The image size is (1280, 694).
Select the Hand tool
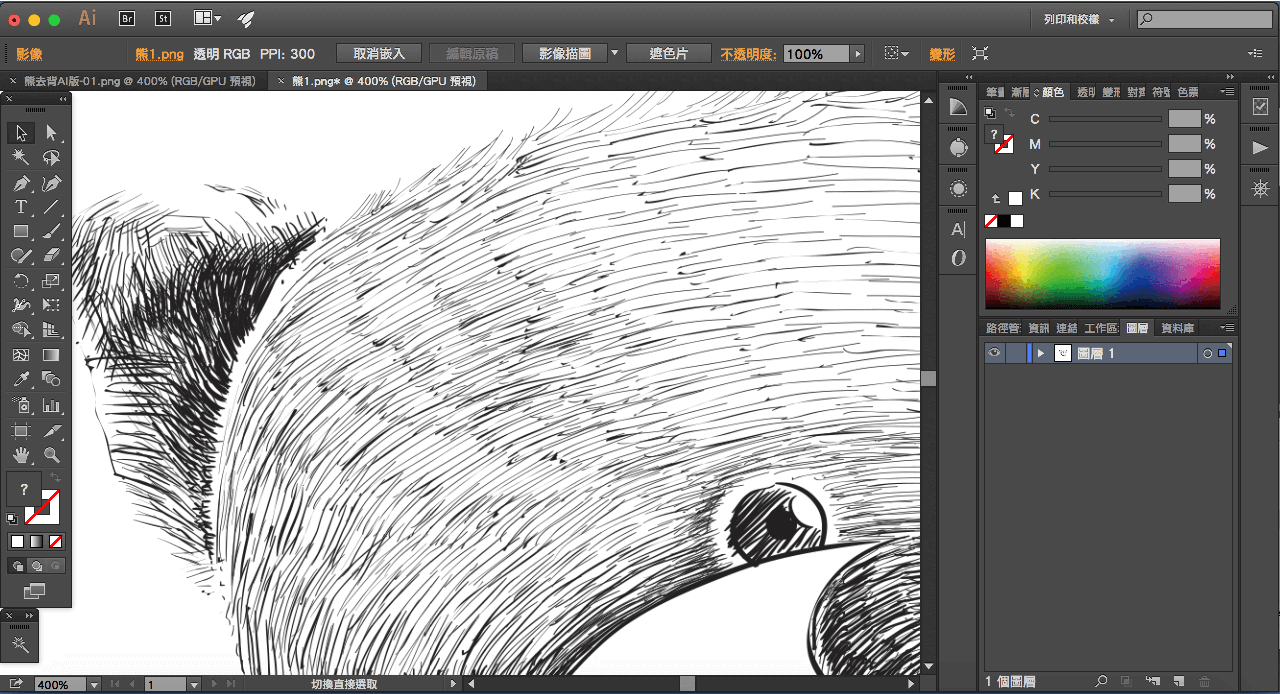coord(21,455)
